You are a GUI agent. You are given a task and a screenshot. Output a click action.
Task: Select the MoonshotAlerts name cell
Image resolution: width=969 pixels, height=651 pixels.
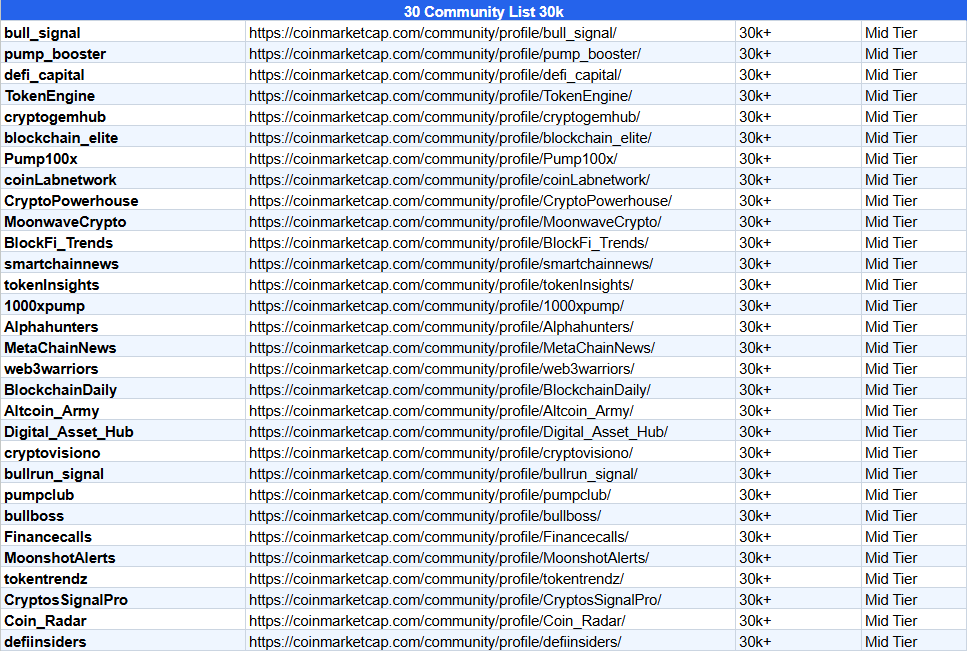click(x=123, y=558)
